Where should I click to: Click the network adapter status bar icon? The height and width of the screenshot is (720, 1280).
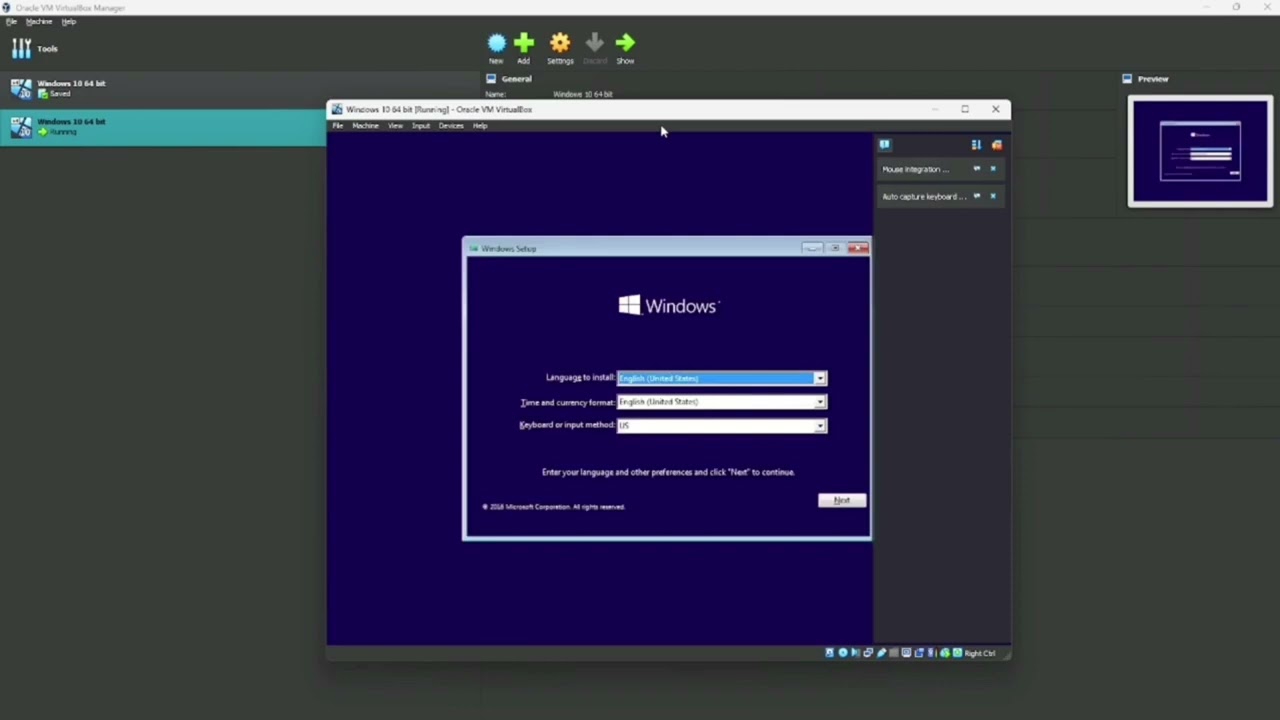pyautogui.click(x=868, y=653)
